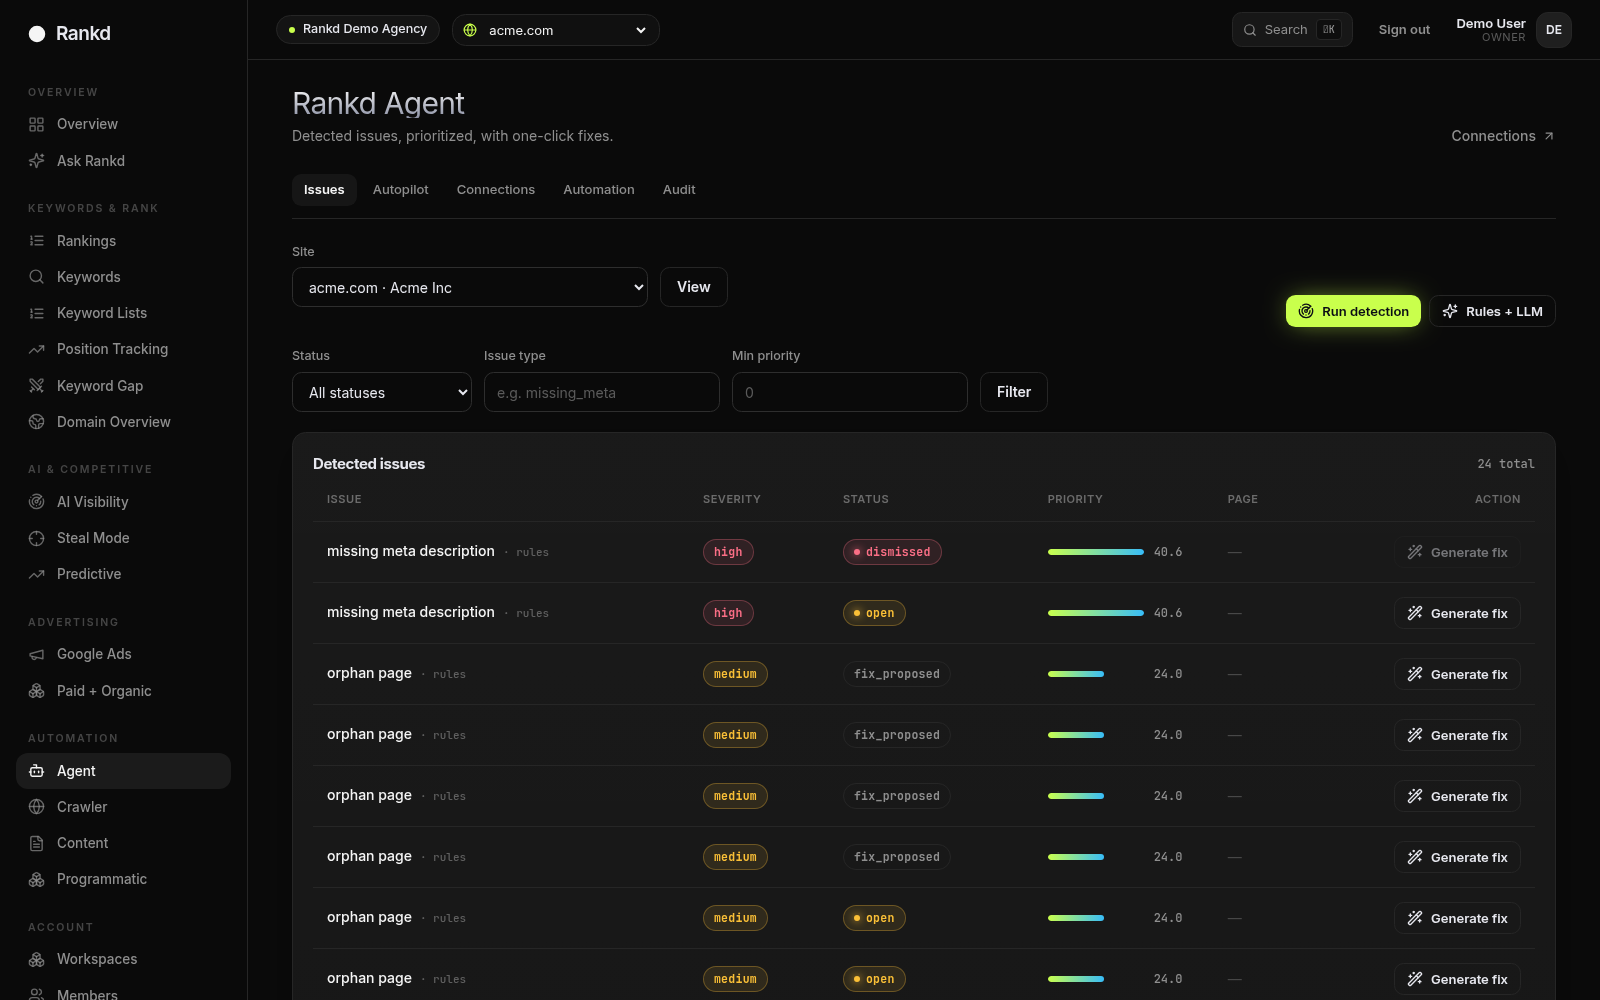Open the acme.com domain dropdown
Viewport: 1600px width, 1000px height.
click(556, 30)
